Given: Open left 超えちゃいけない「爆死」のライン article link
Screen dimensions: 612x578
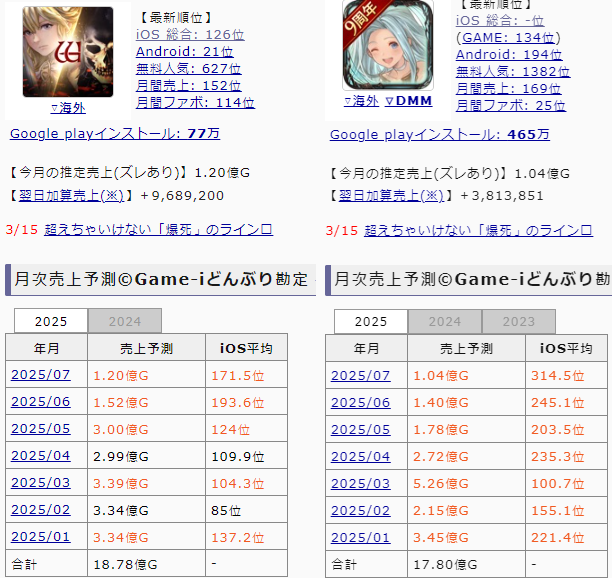Looking at the screenshot, I should [158, 229].
